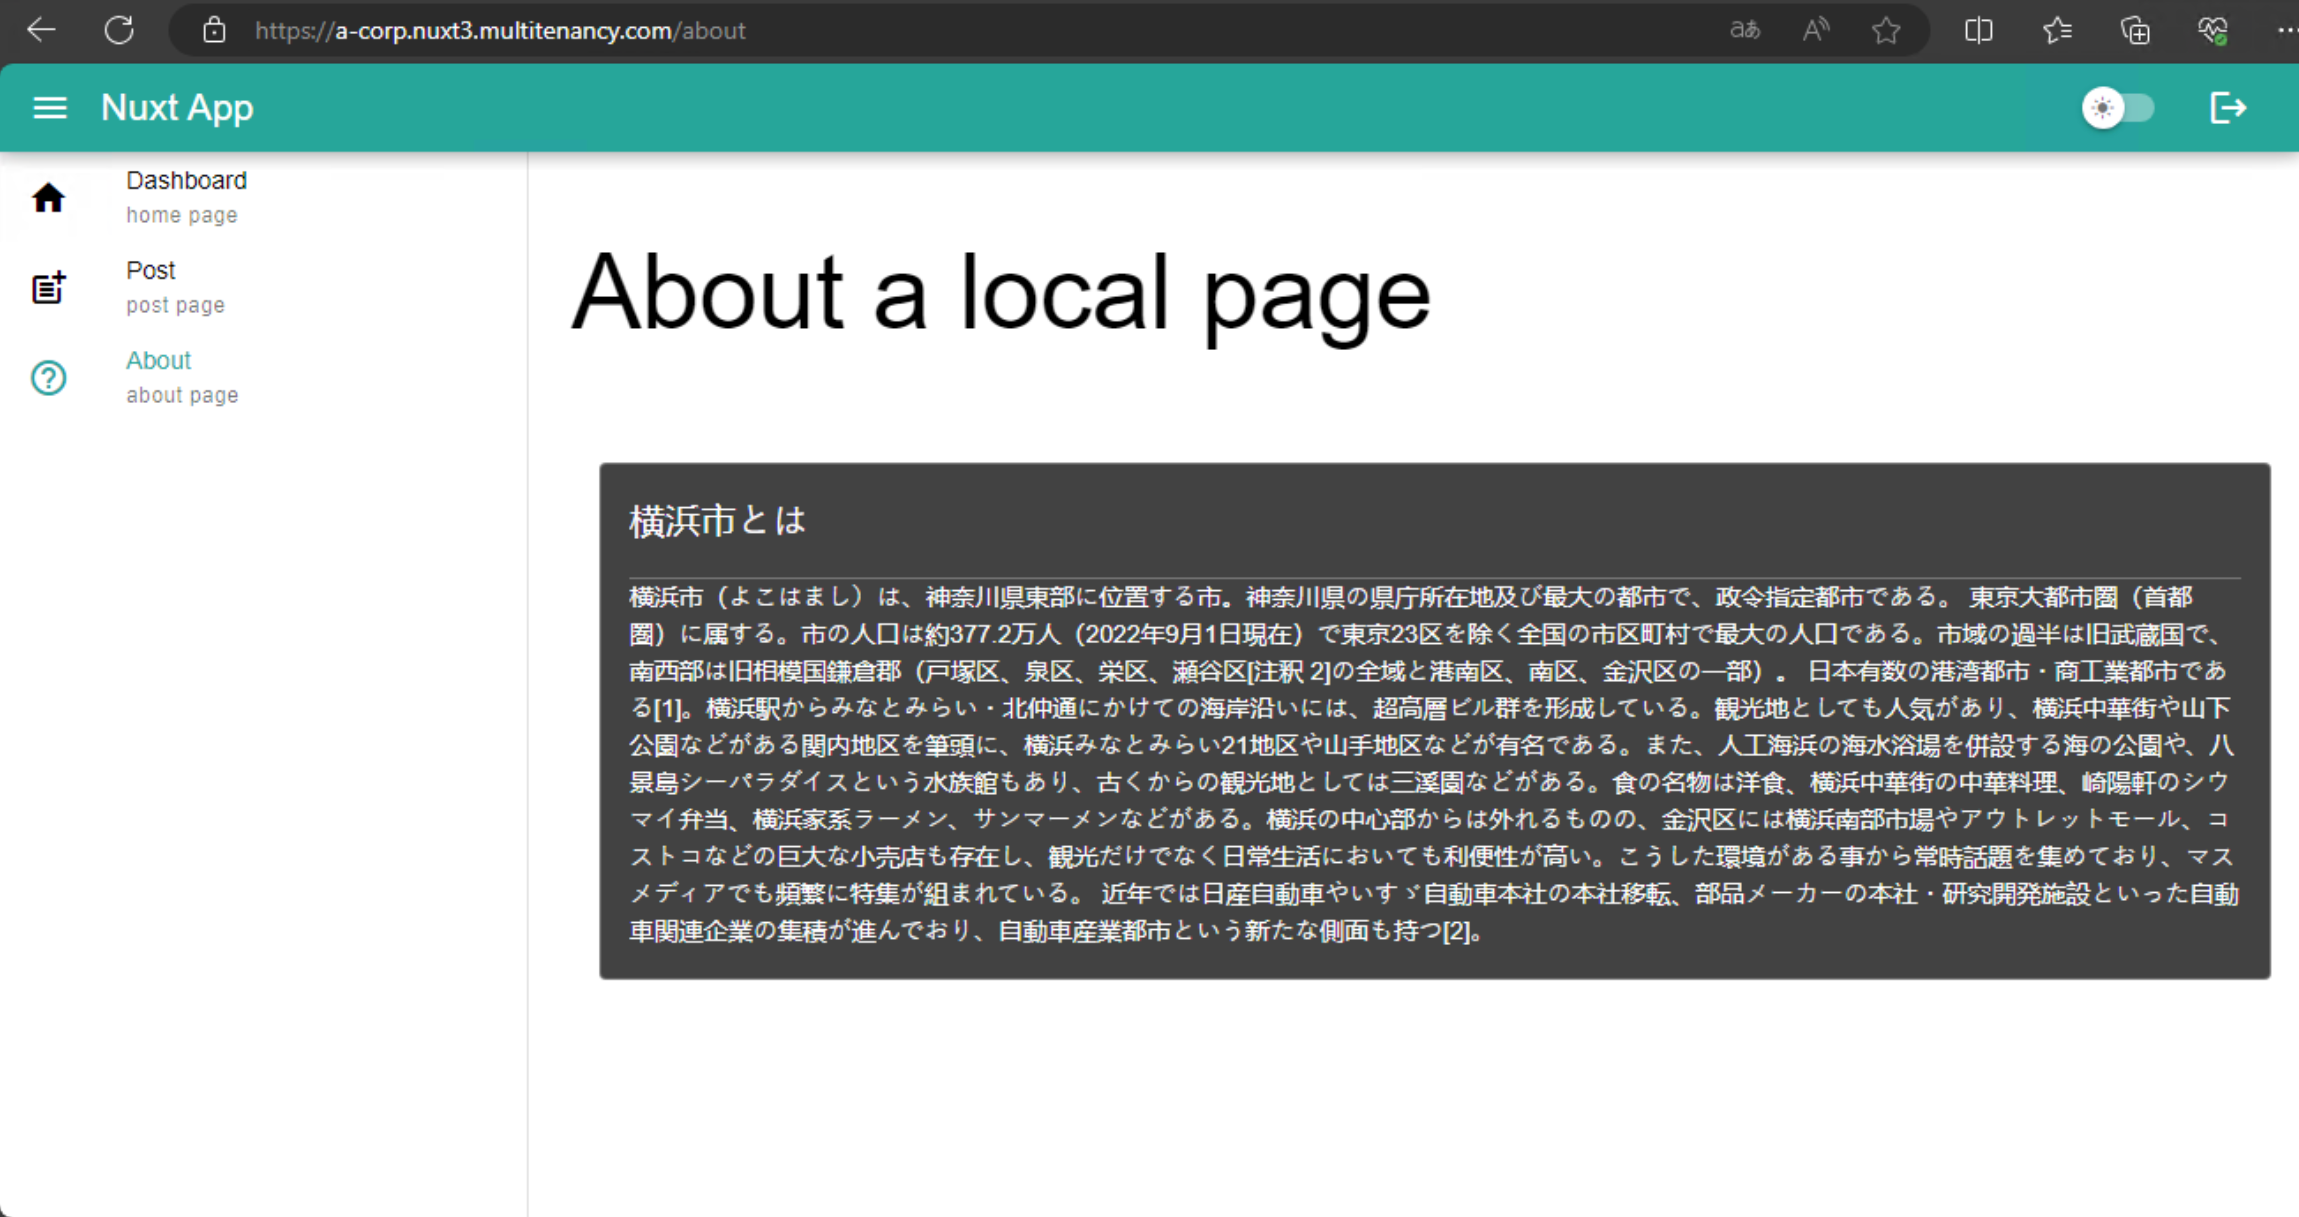Click the 横浜市とは card heading
Viewport: 2299px width, 1217px height.
tap(717, 521)
